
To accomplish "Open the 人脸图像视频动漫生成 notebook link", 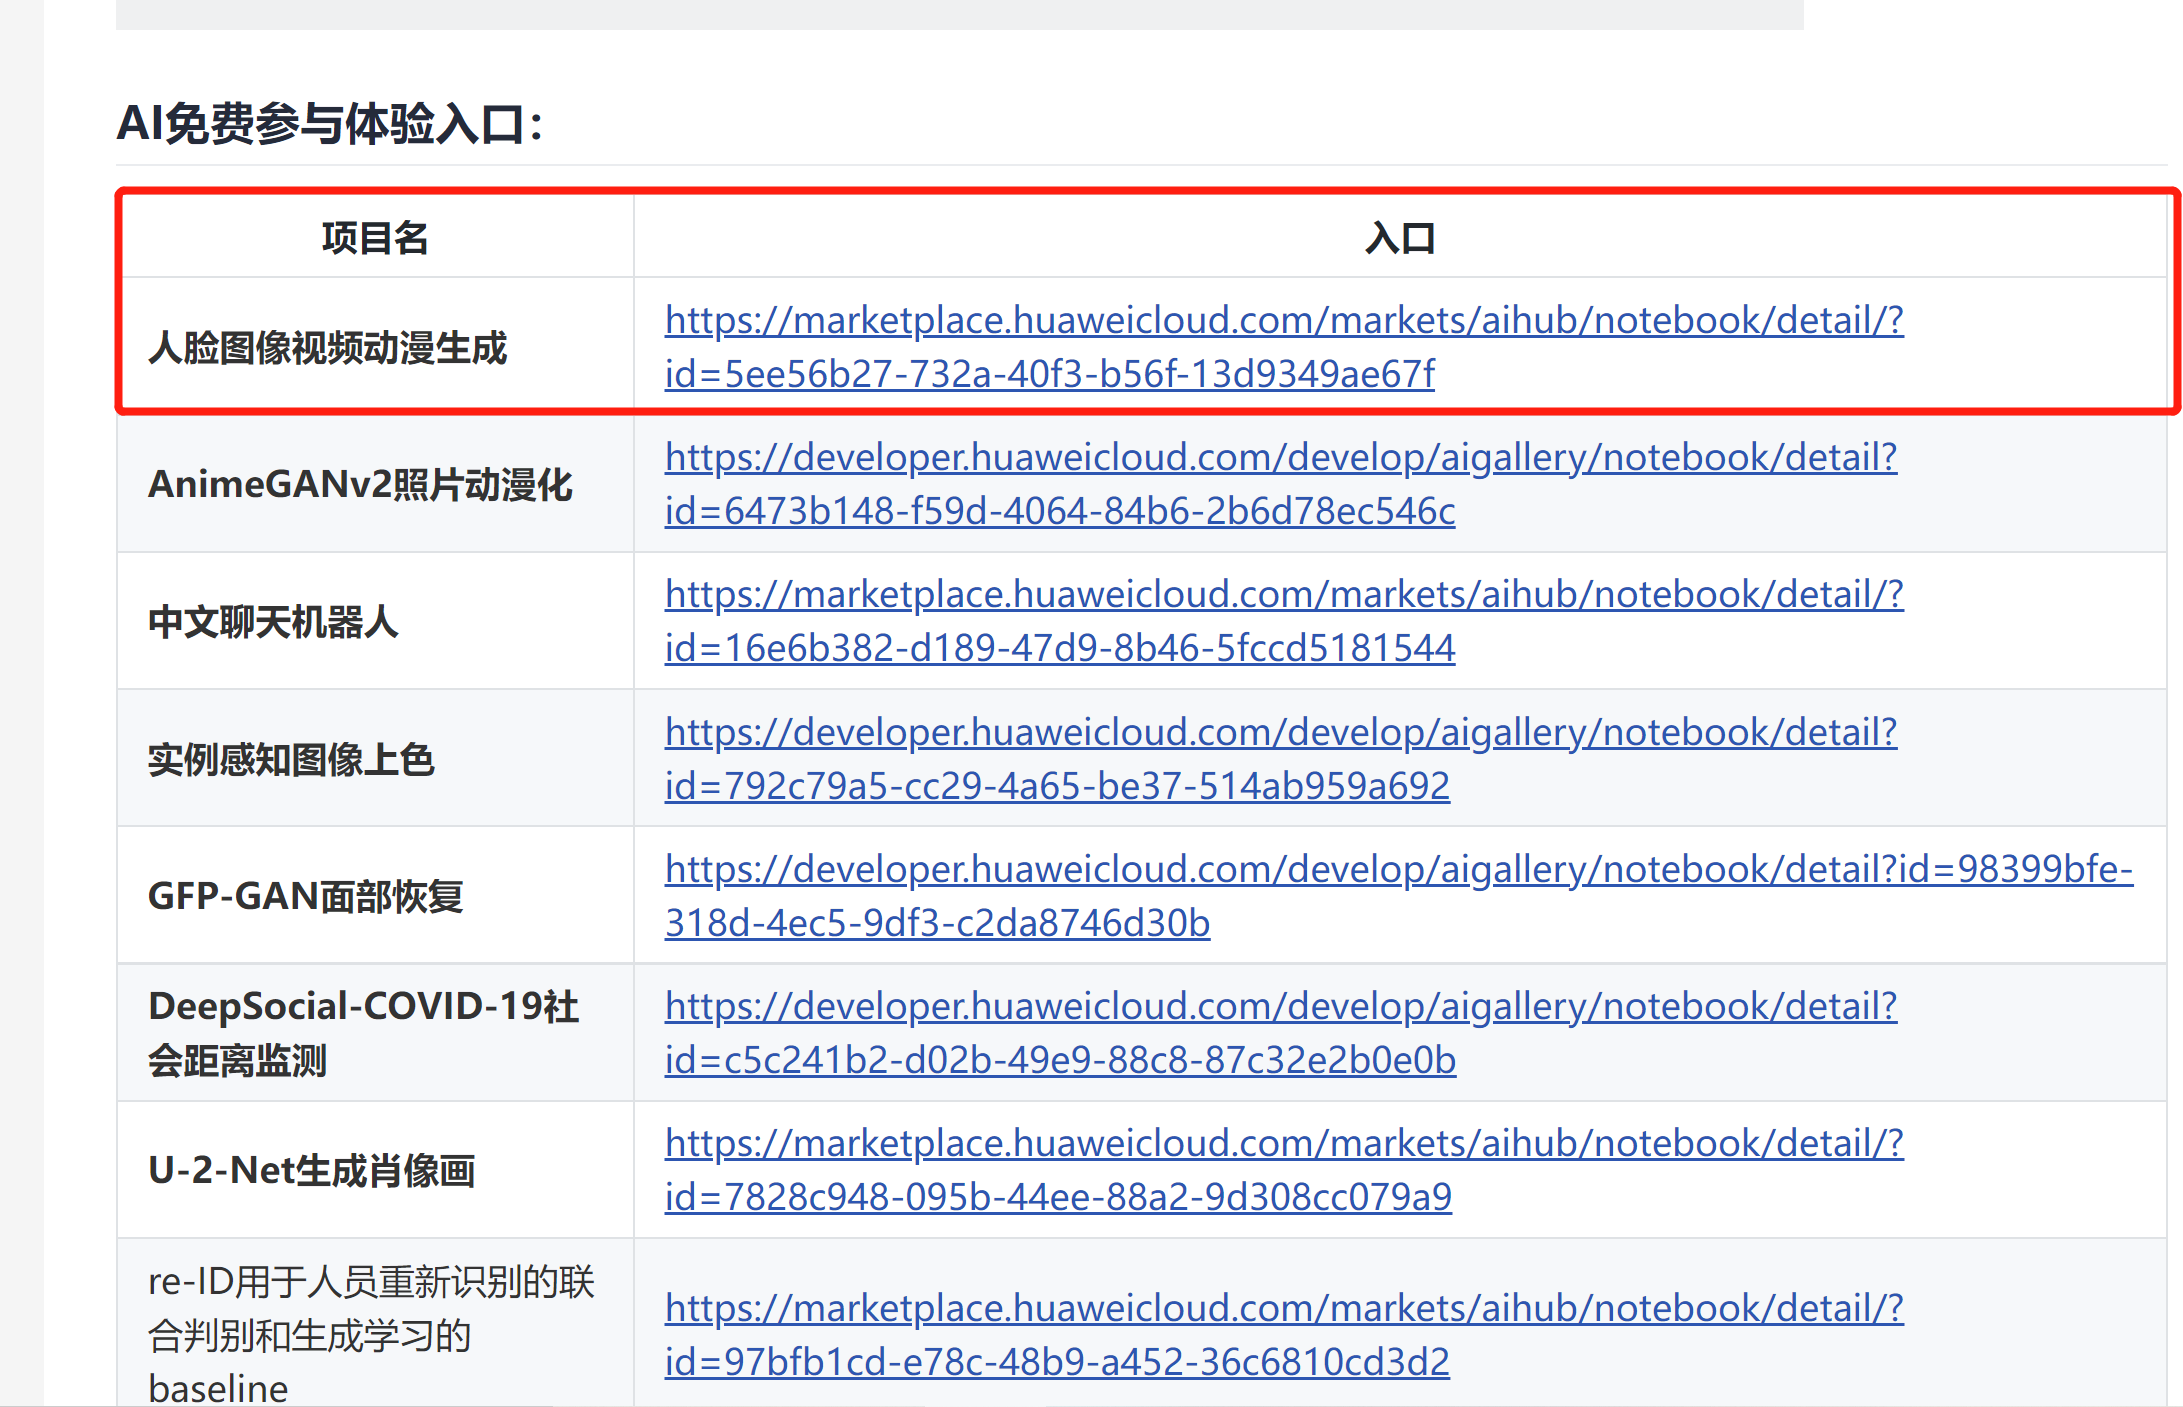I will [x=1283, y=321].
